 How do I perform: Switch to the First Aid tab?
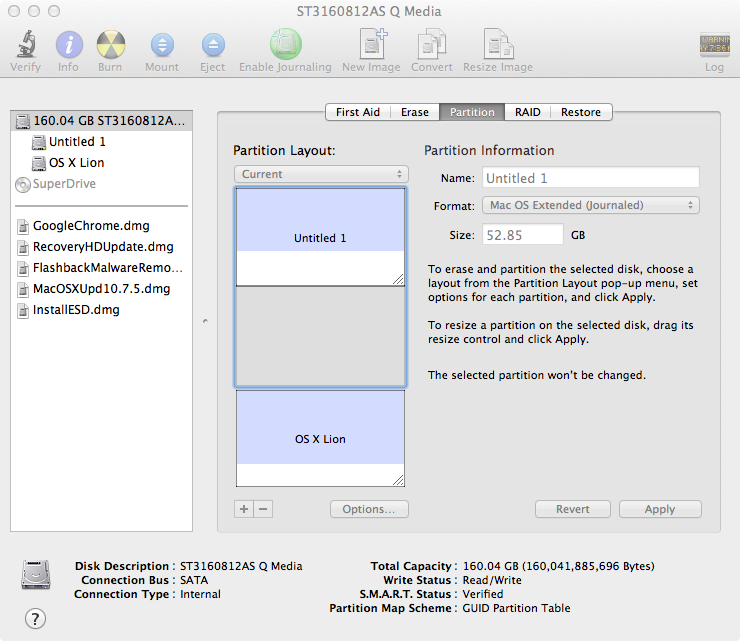(x=358, y=112)
